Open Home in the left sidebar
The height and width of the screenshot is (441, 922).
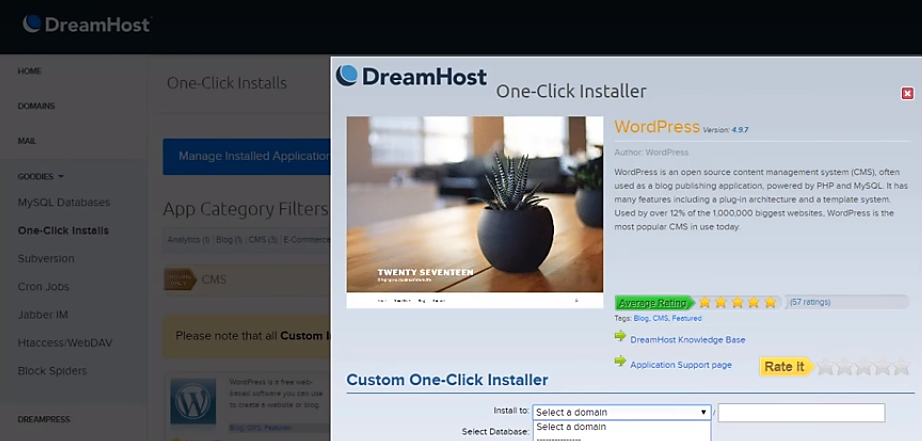(x=29, y=71)
